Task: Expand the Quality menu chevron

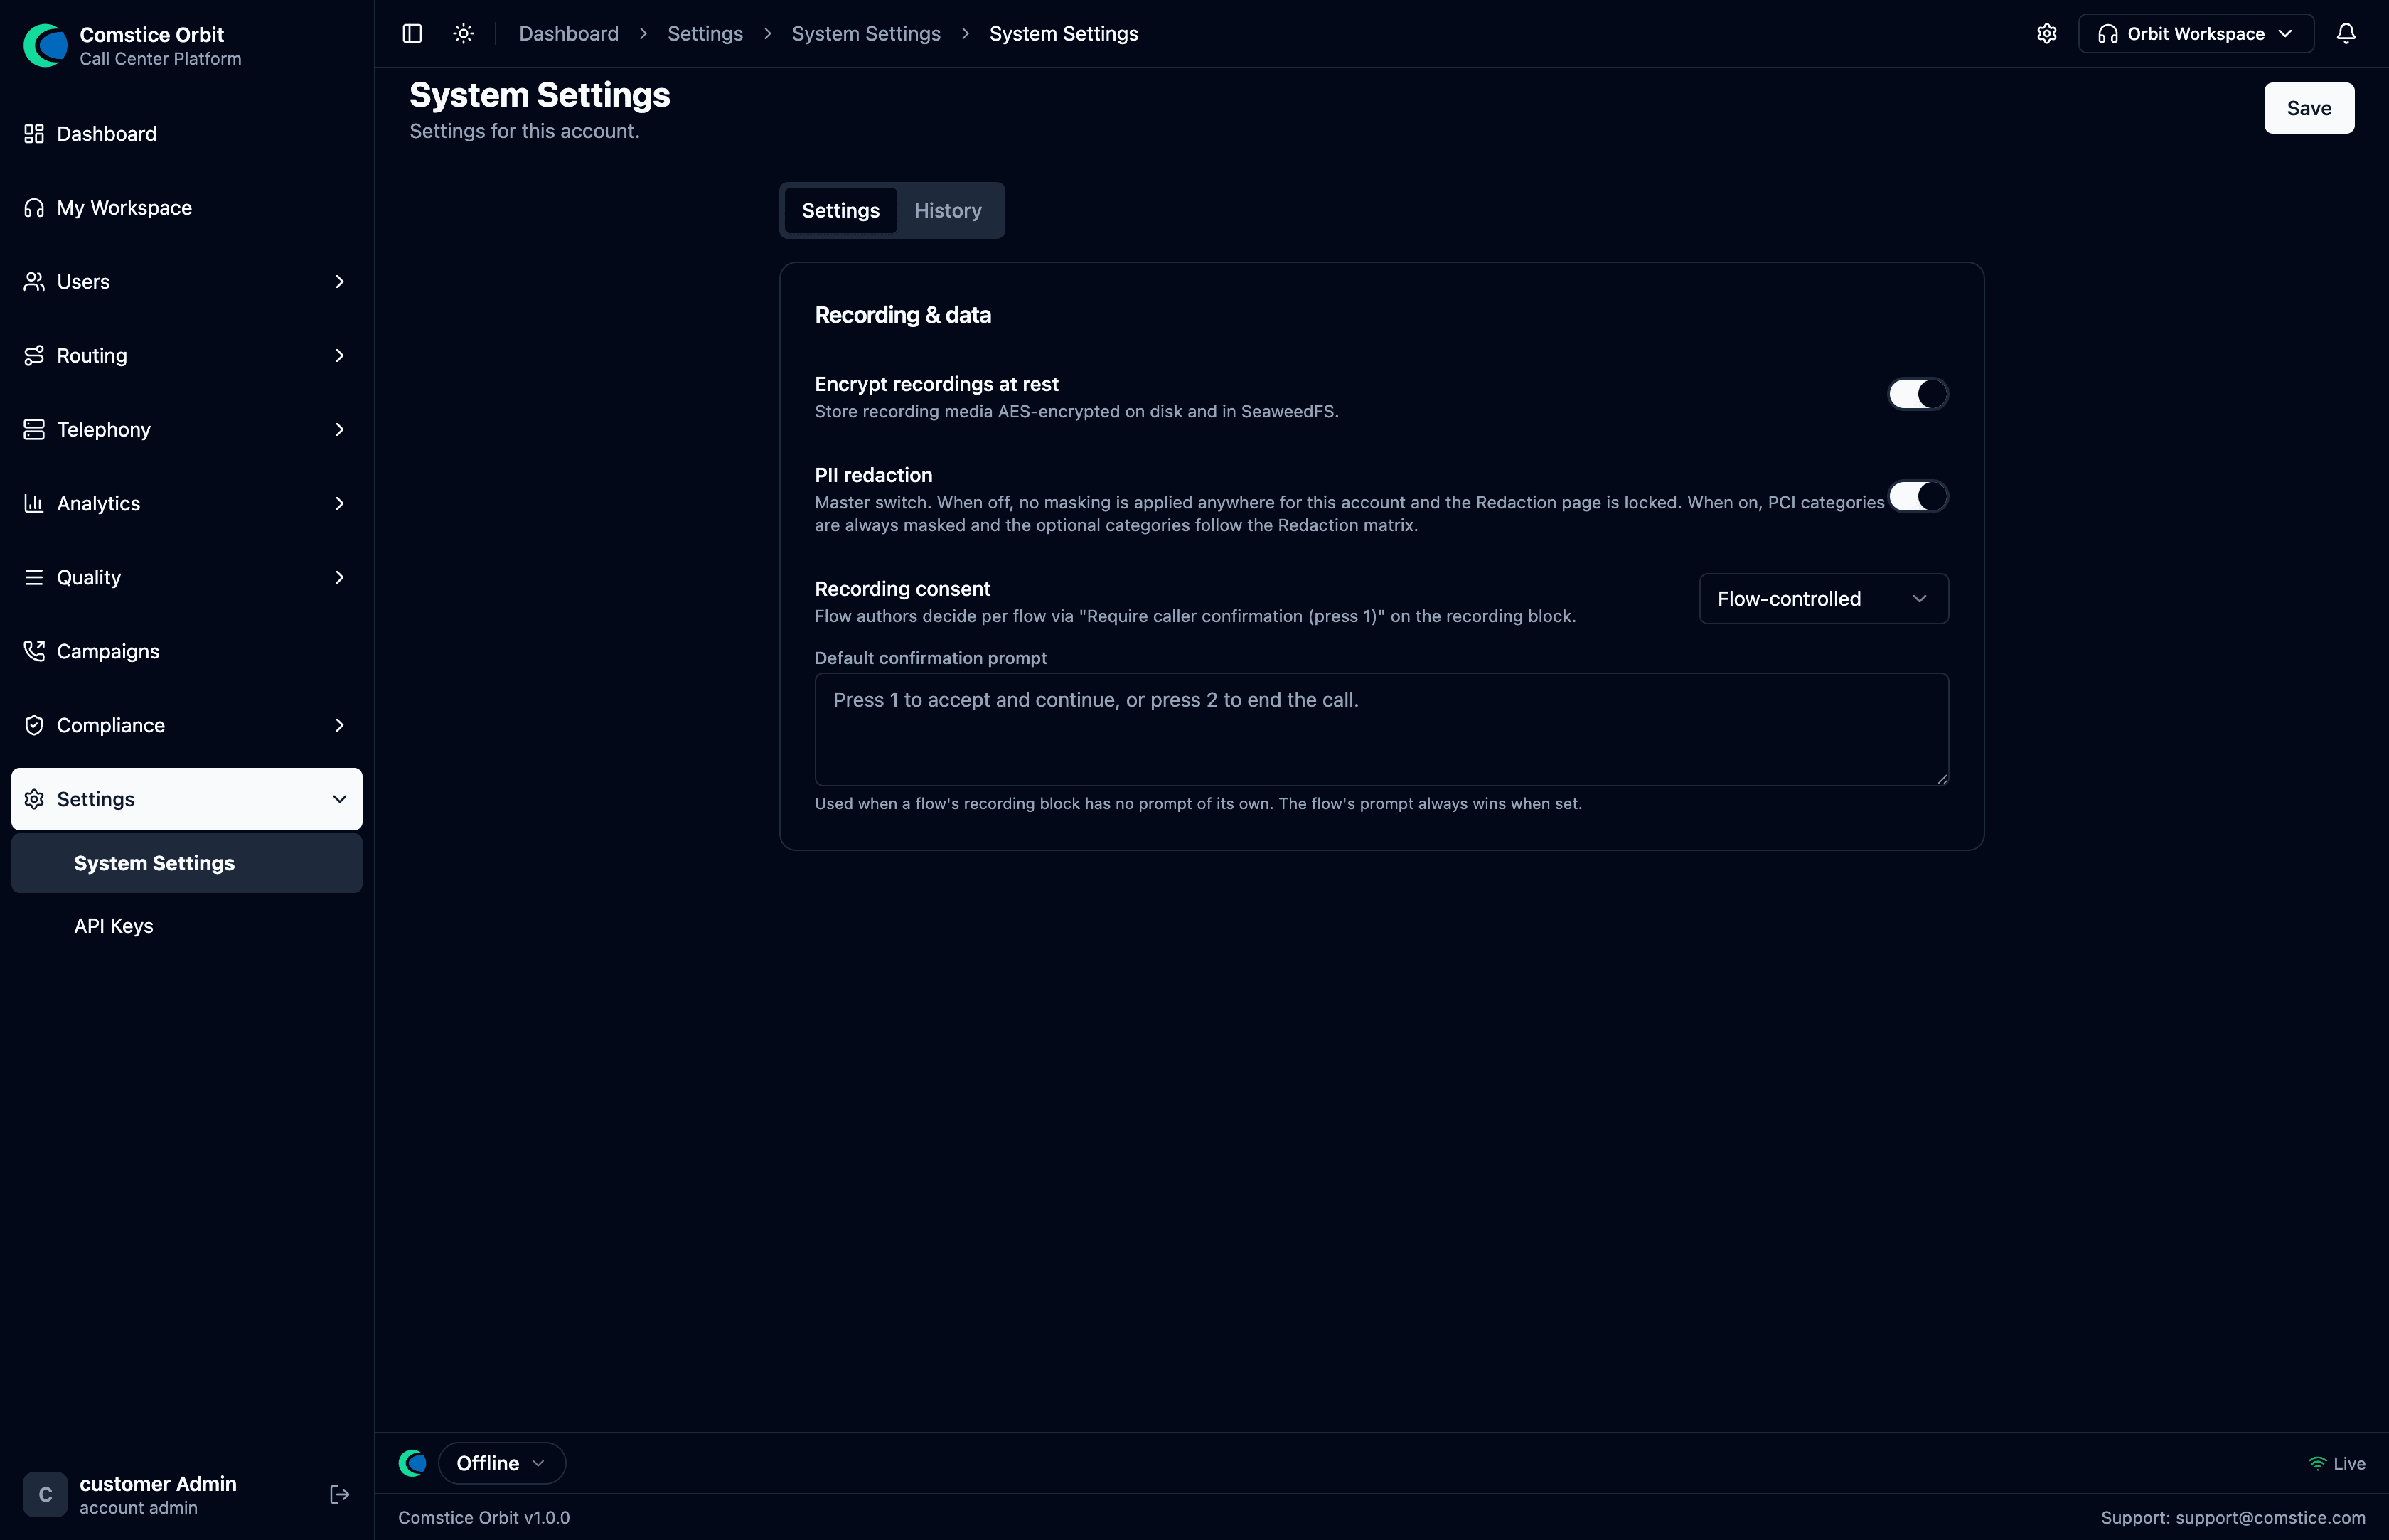Action: point(339,578)
